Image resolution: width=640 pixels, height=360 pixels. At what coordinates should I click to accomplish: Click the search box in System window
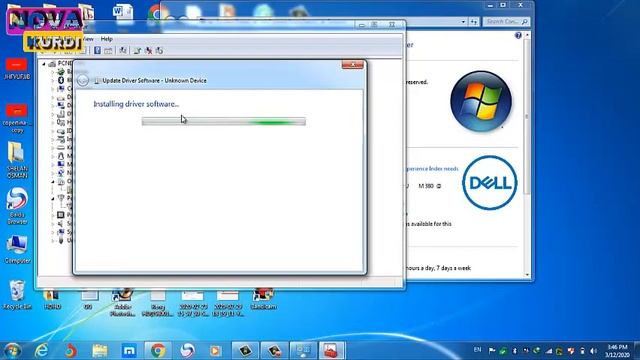click(x=507, y=21)
